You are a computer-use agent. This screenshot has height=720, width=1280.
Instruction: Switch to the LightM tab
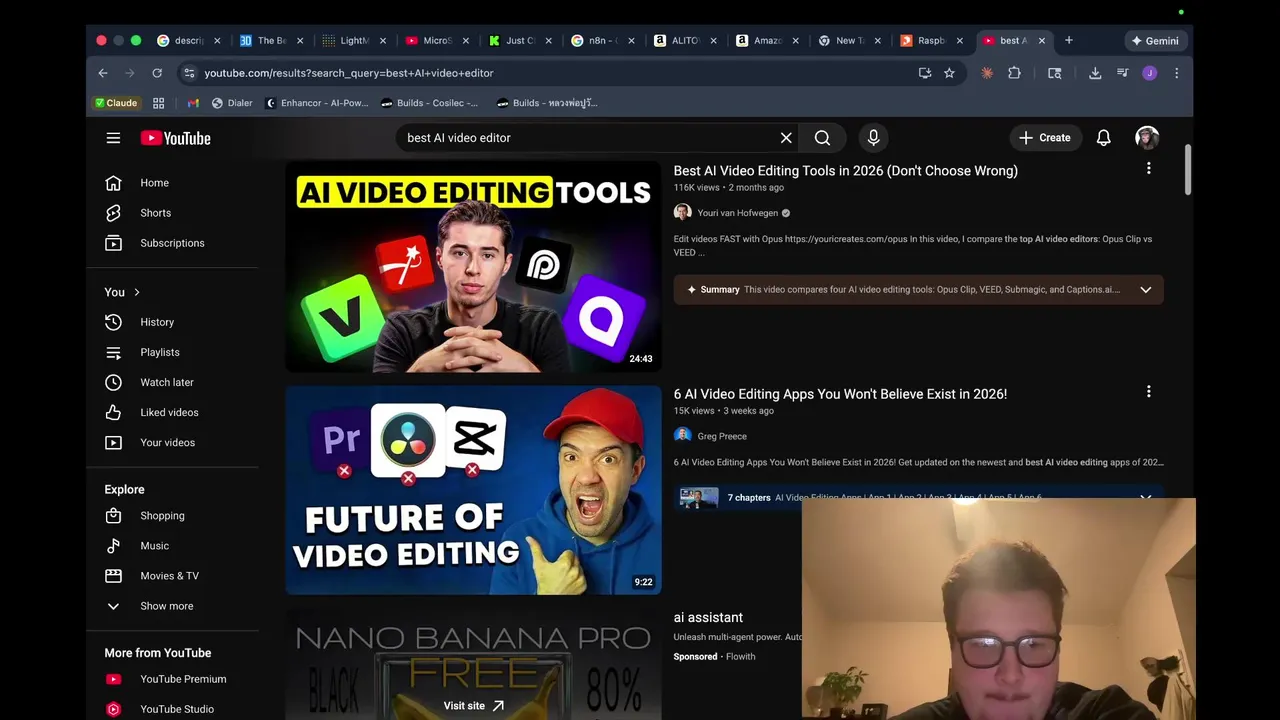tap(354, 41)
